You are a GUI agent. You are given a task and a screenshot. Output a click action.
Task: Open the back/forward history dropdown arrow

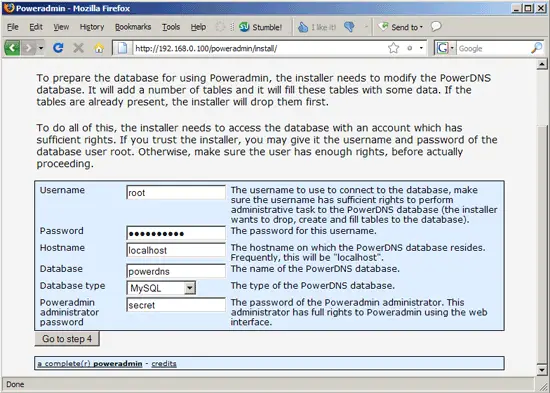click(x=41, y=48)
